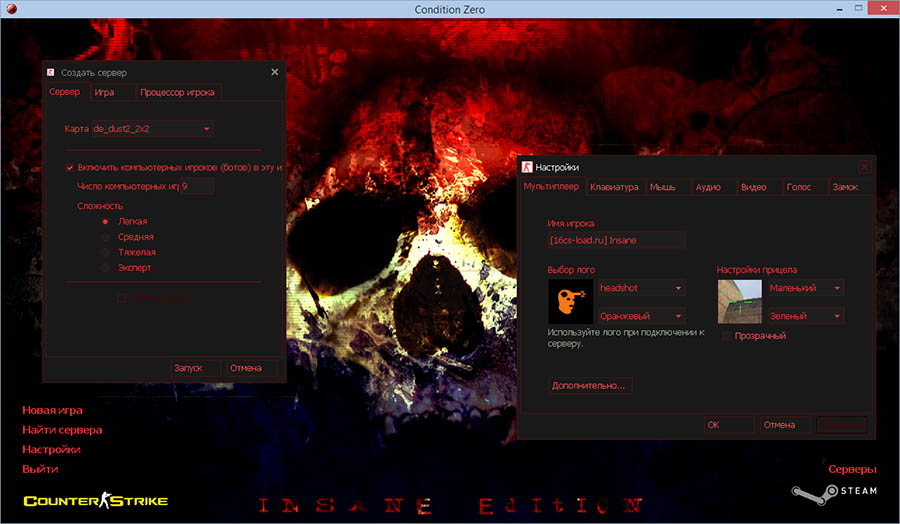This screenshot has width=900, height=524.
Task: Click the Найти сервера menu link
Action: 62,429
